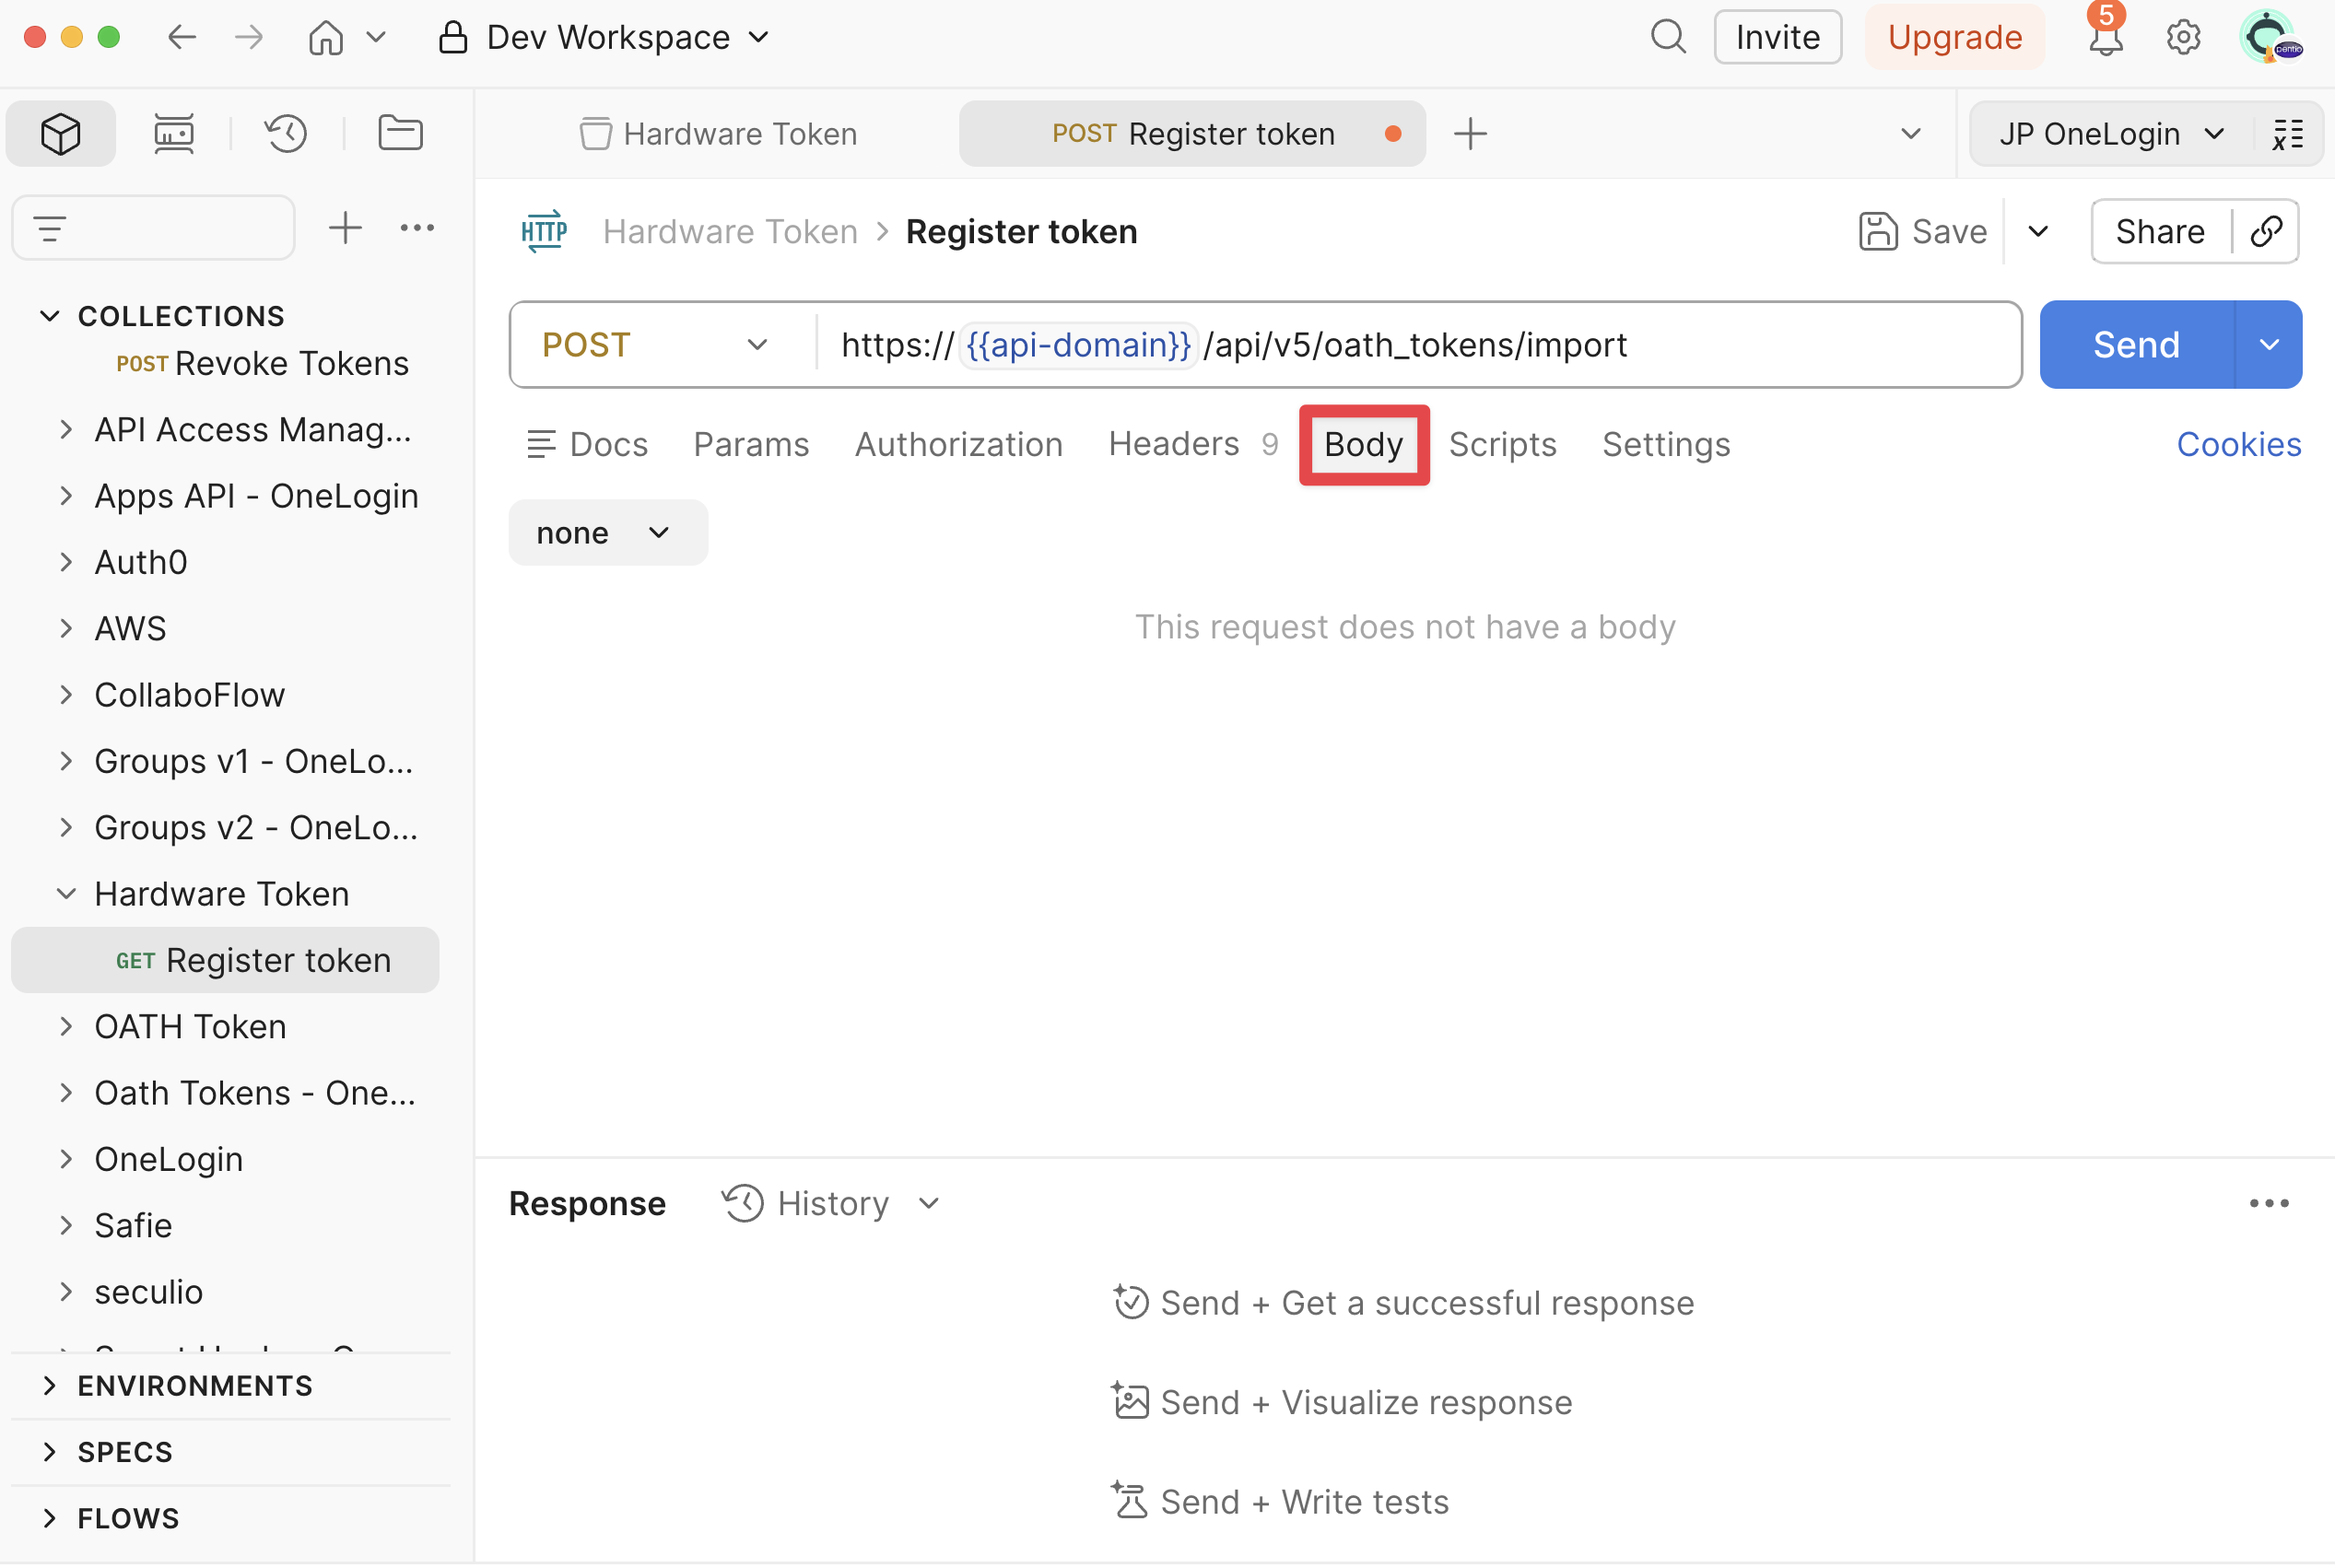Collapse the COLLECTIONS section
The image size is (2335, 1568).
click(49, 316)
